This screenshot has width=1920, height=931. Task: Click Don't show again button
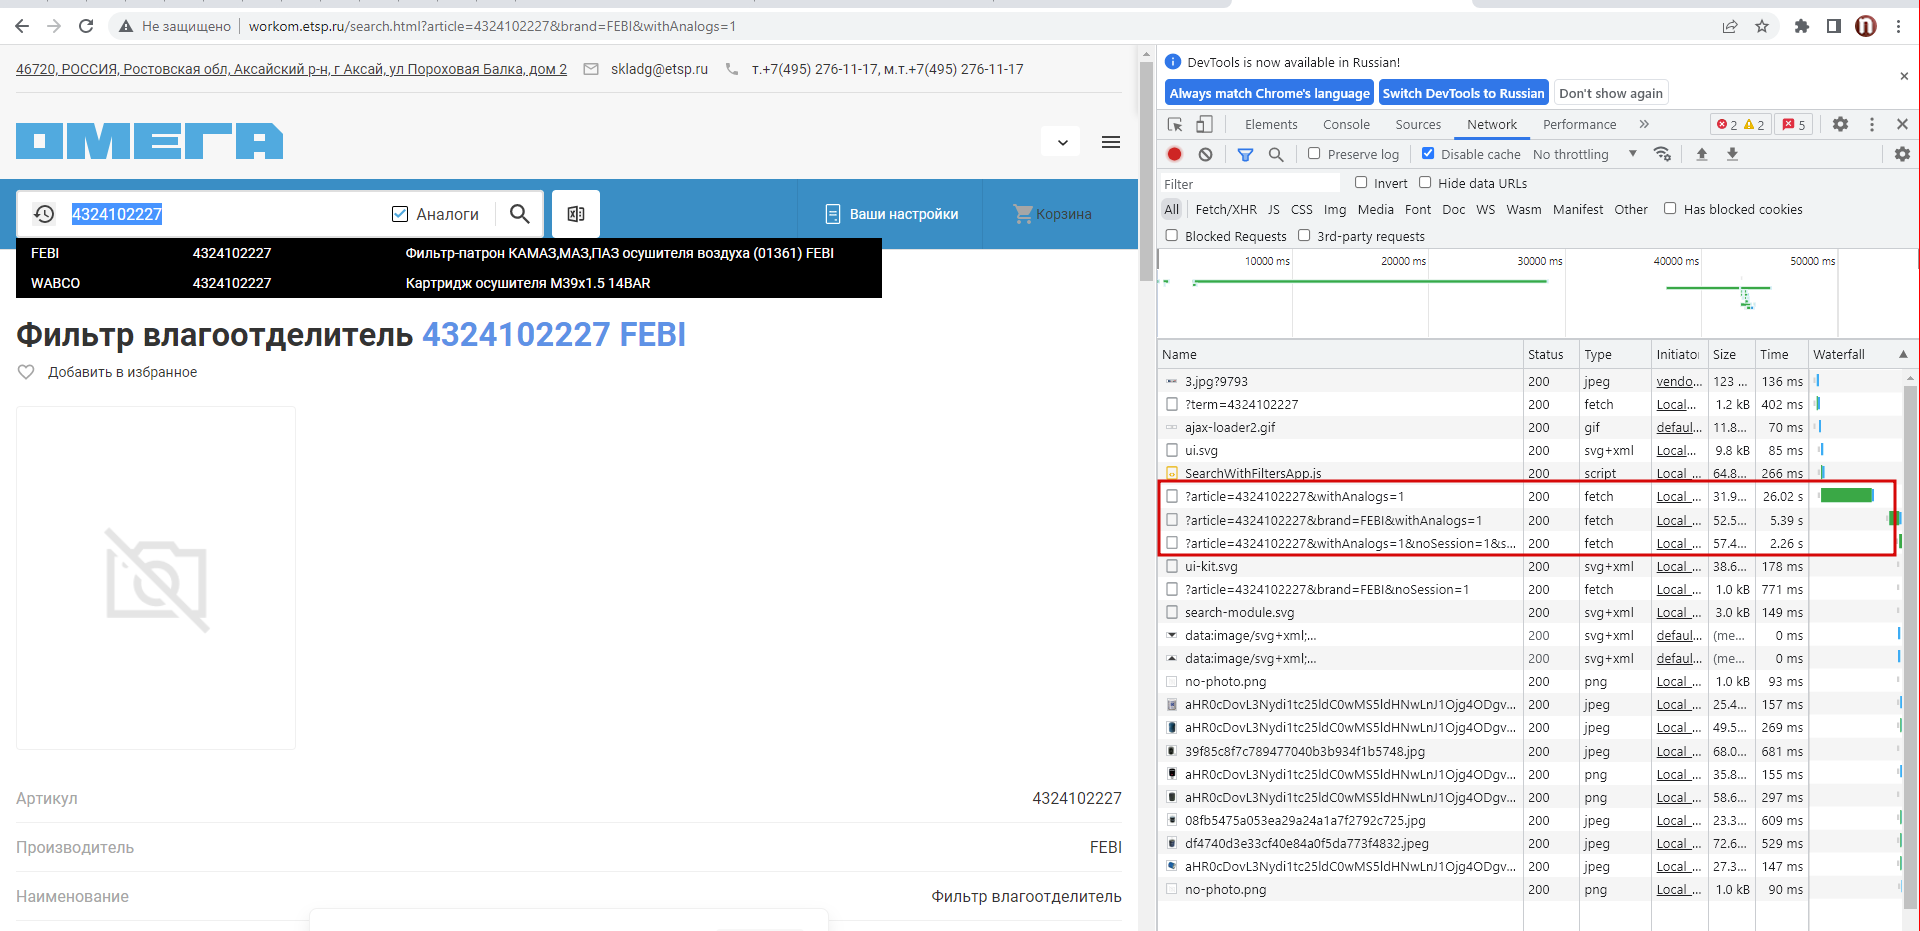pyautogui.click(x=1610, y=93)
